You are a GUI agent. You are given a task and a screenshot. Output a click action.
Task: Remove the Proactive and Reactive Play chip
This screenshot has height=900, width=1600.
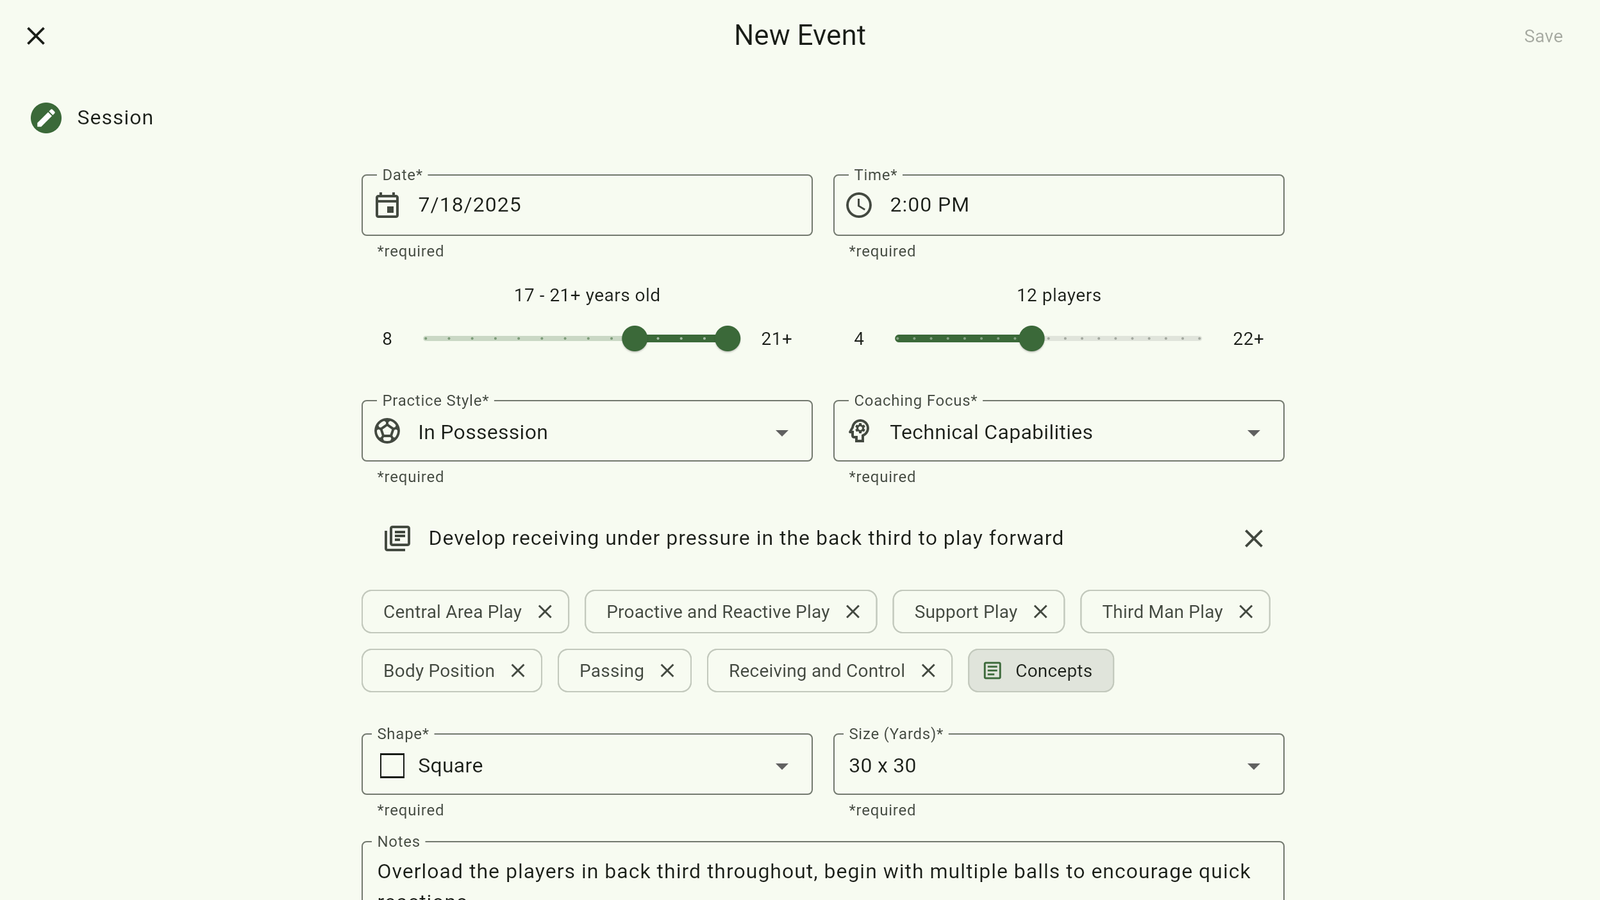click(853, 612)
